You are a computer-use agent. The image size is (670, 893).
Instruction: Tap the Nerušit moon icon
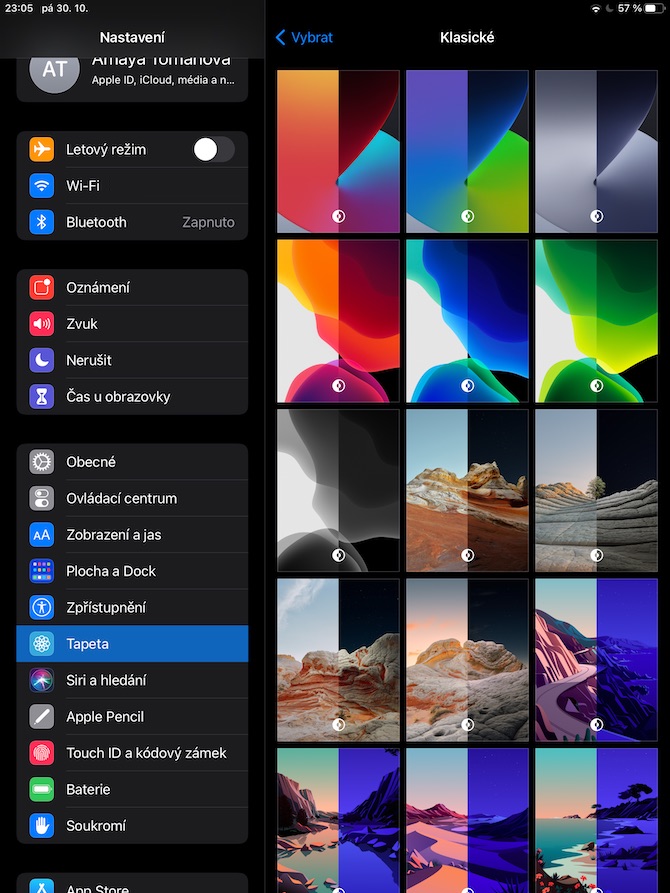point(42,360)
